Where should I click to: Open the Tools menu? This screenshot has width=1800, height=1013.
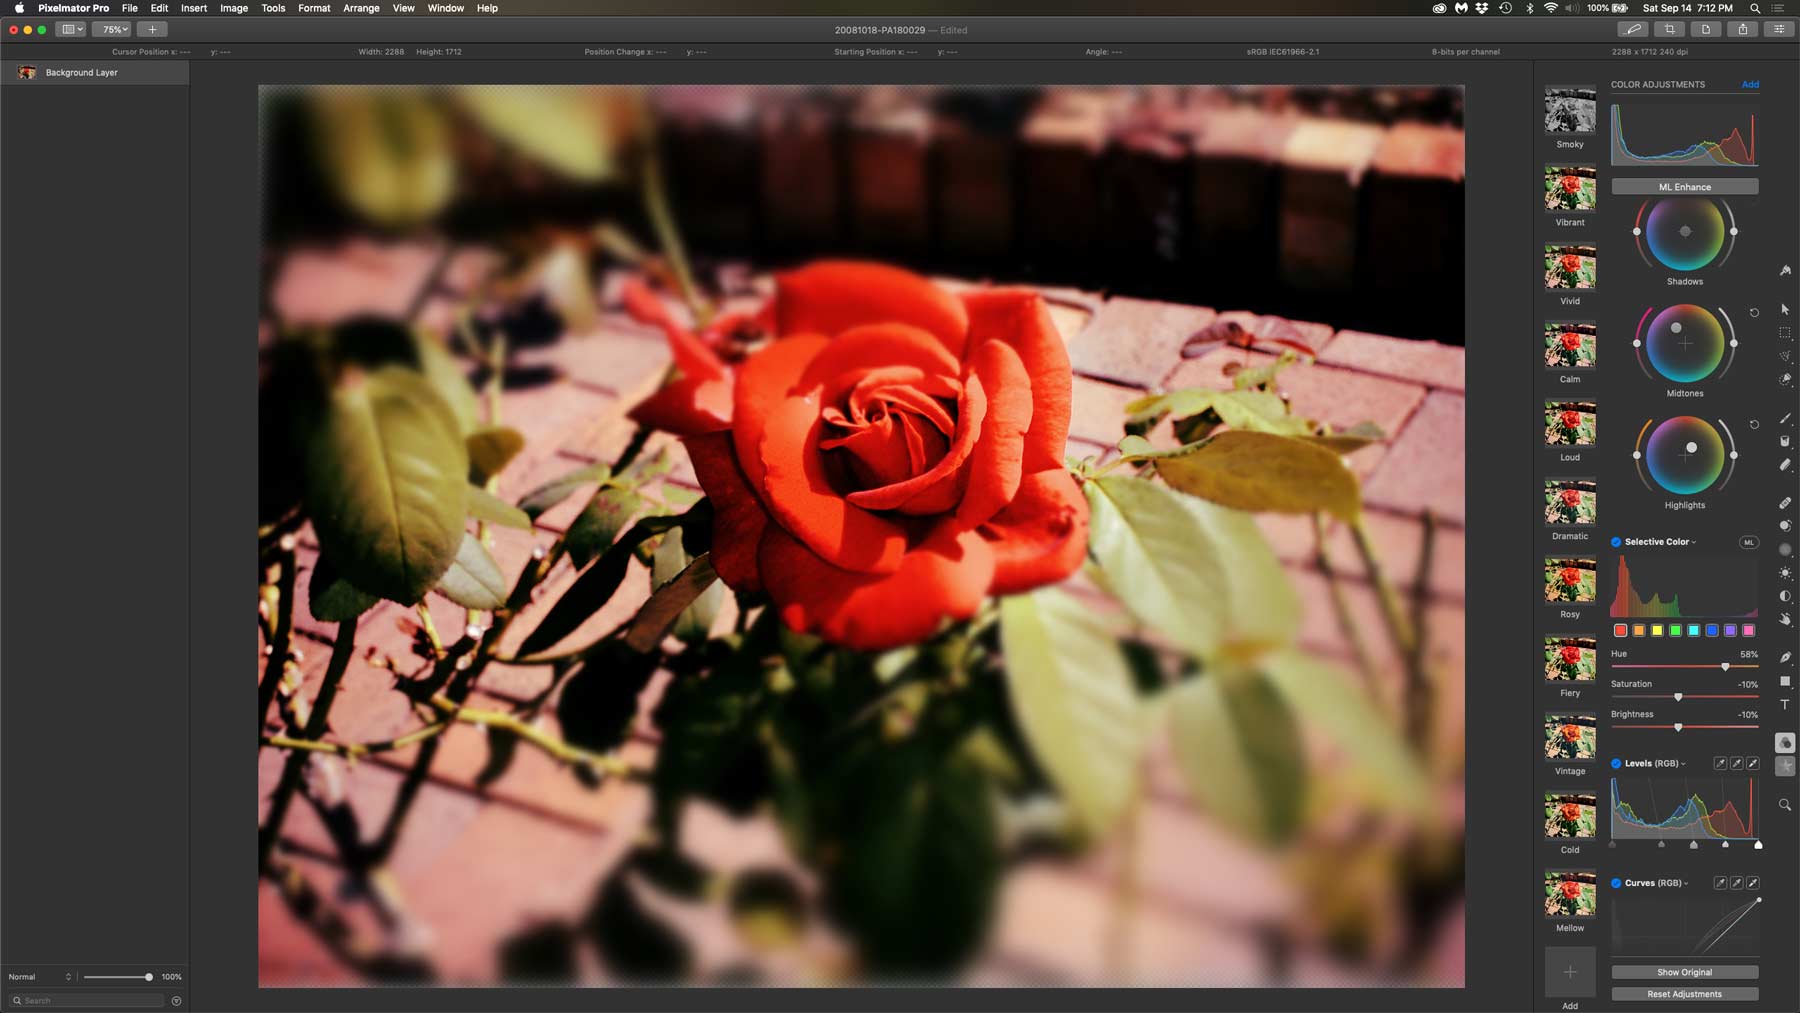pos(273,8)
